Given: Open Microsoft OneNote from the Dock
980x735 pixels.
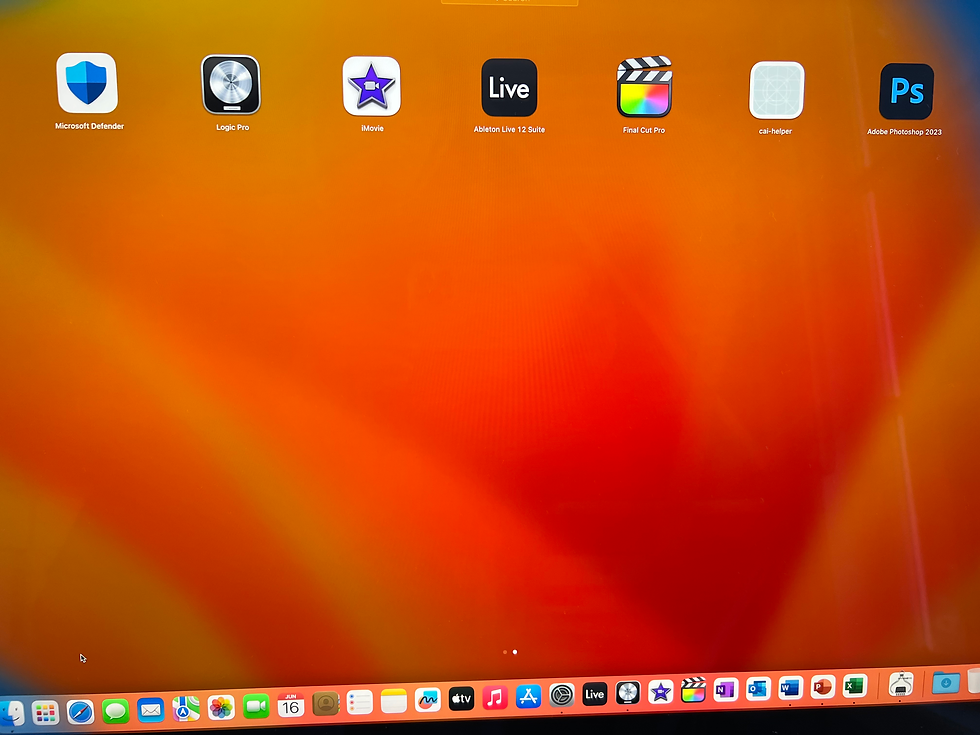Looking at the screenshot, I should click(x=725, y=689).
